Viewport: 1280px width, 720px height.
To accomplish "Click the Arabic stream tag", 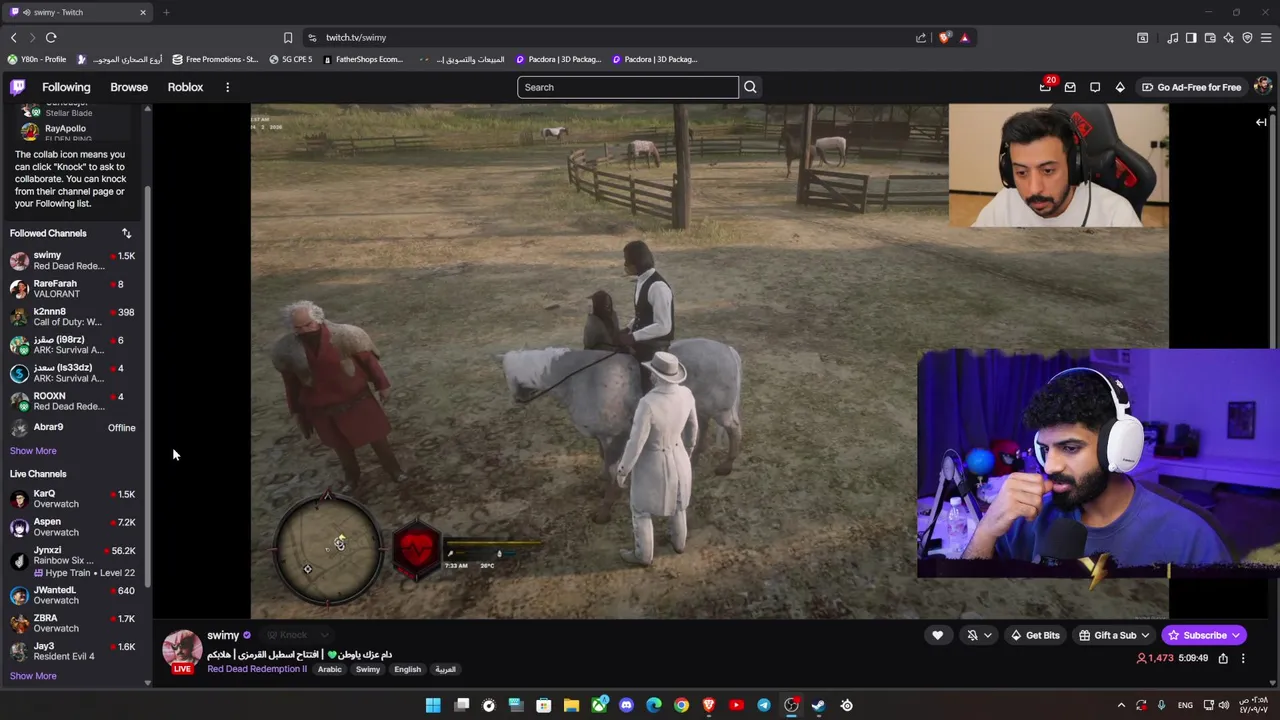I will pos(330,669).
